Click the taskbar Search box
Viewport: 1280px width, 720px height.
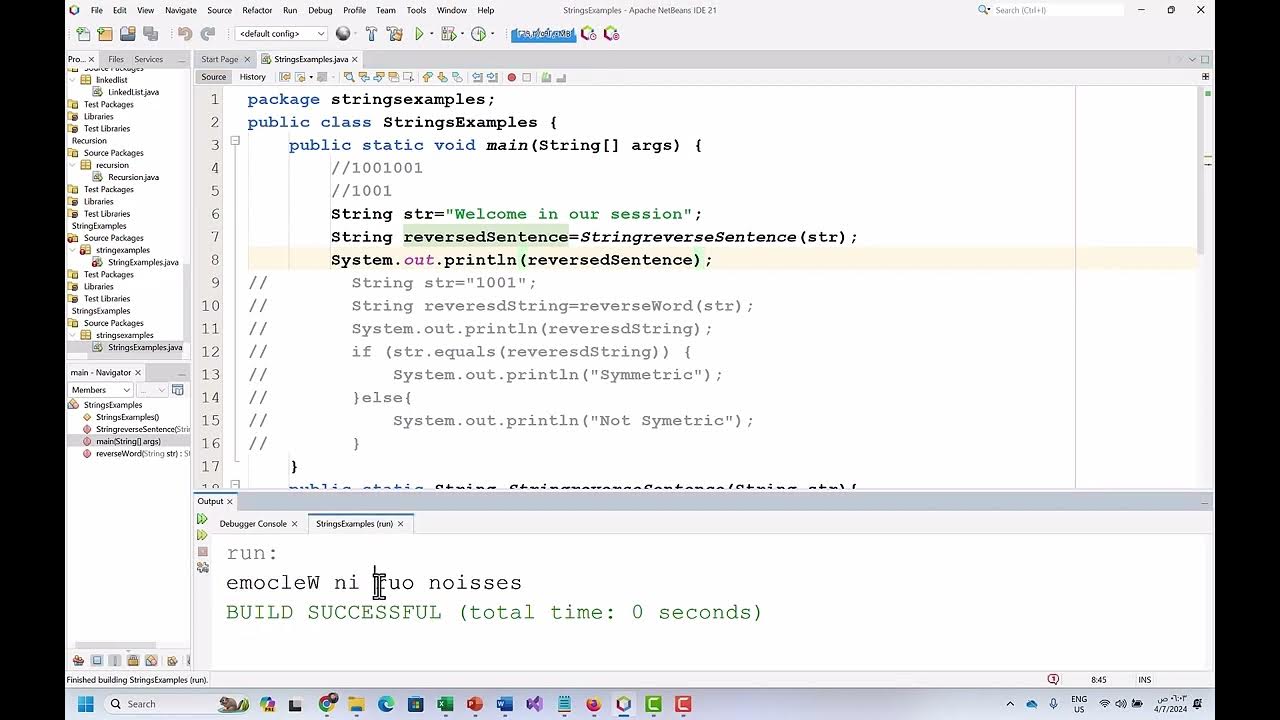tap(176, 704)
